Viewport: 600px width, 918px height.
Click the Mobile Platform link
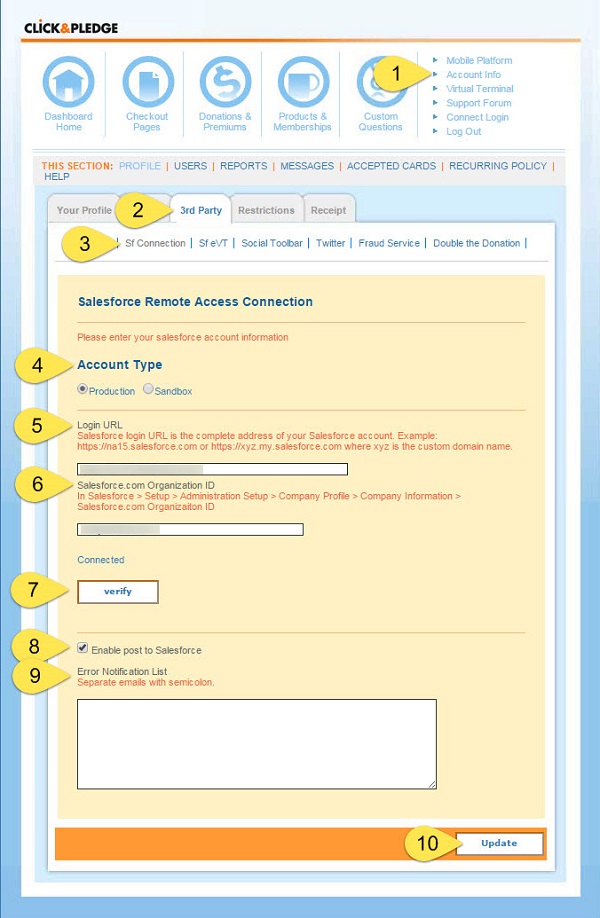click(x=479, y=60)
